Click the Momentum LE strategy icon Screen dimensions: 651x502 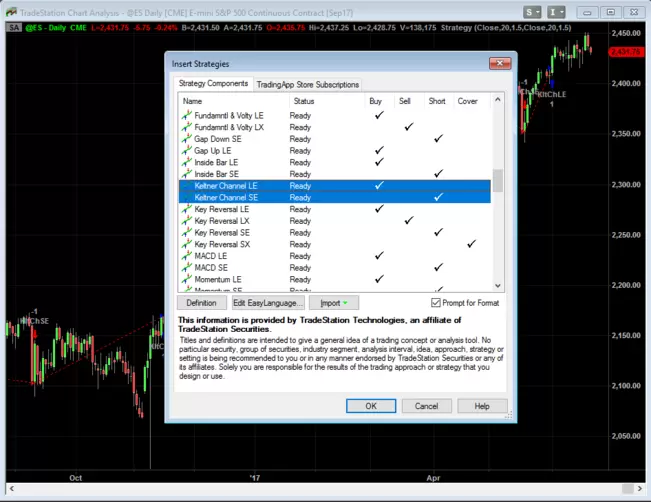tap(186, 279)
